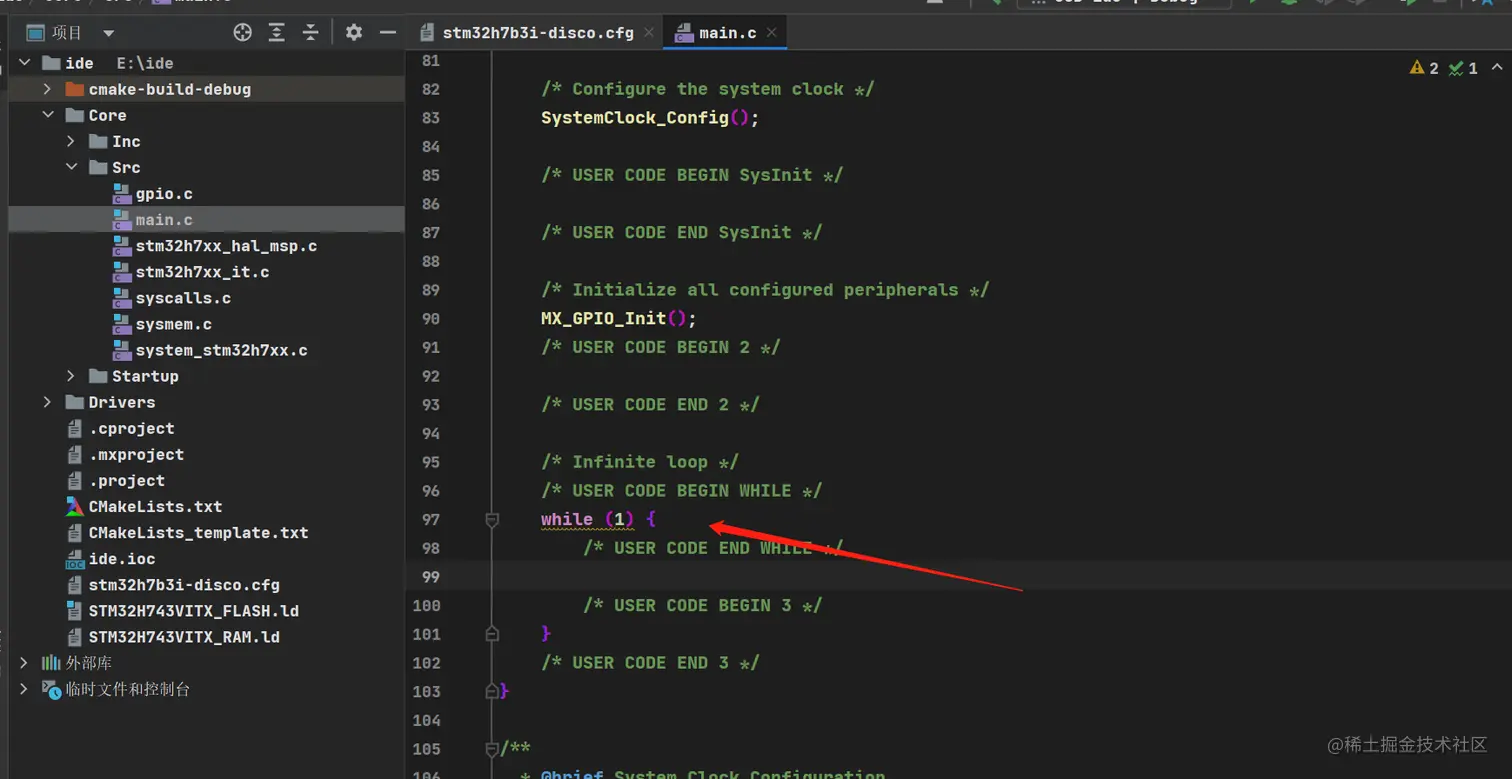Click the 'USER CODE END 2' comment
This screenshot has height=779, width=1512.
pos(650,405)
